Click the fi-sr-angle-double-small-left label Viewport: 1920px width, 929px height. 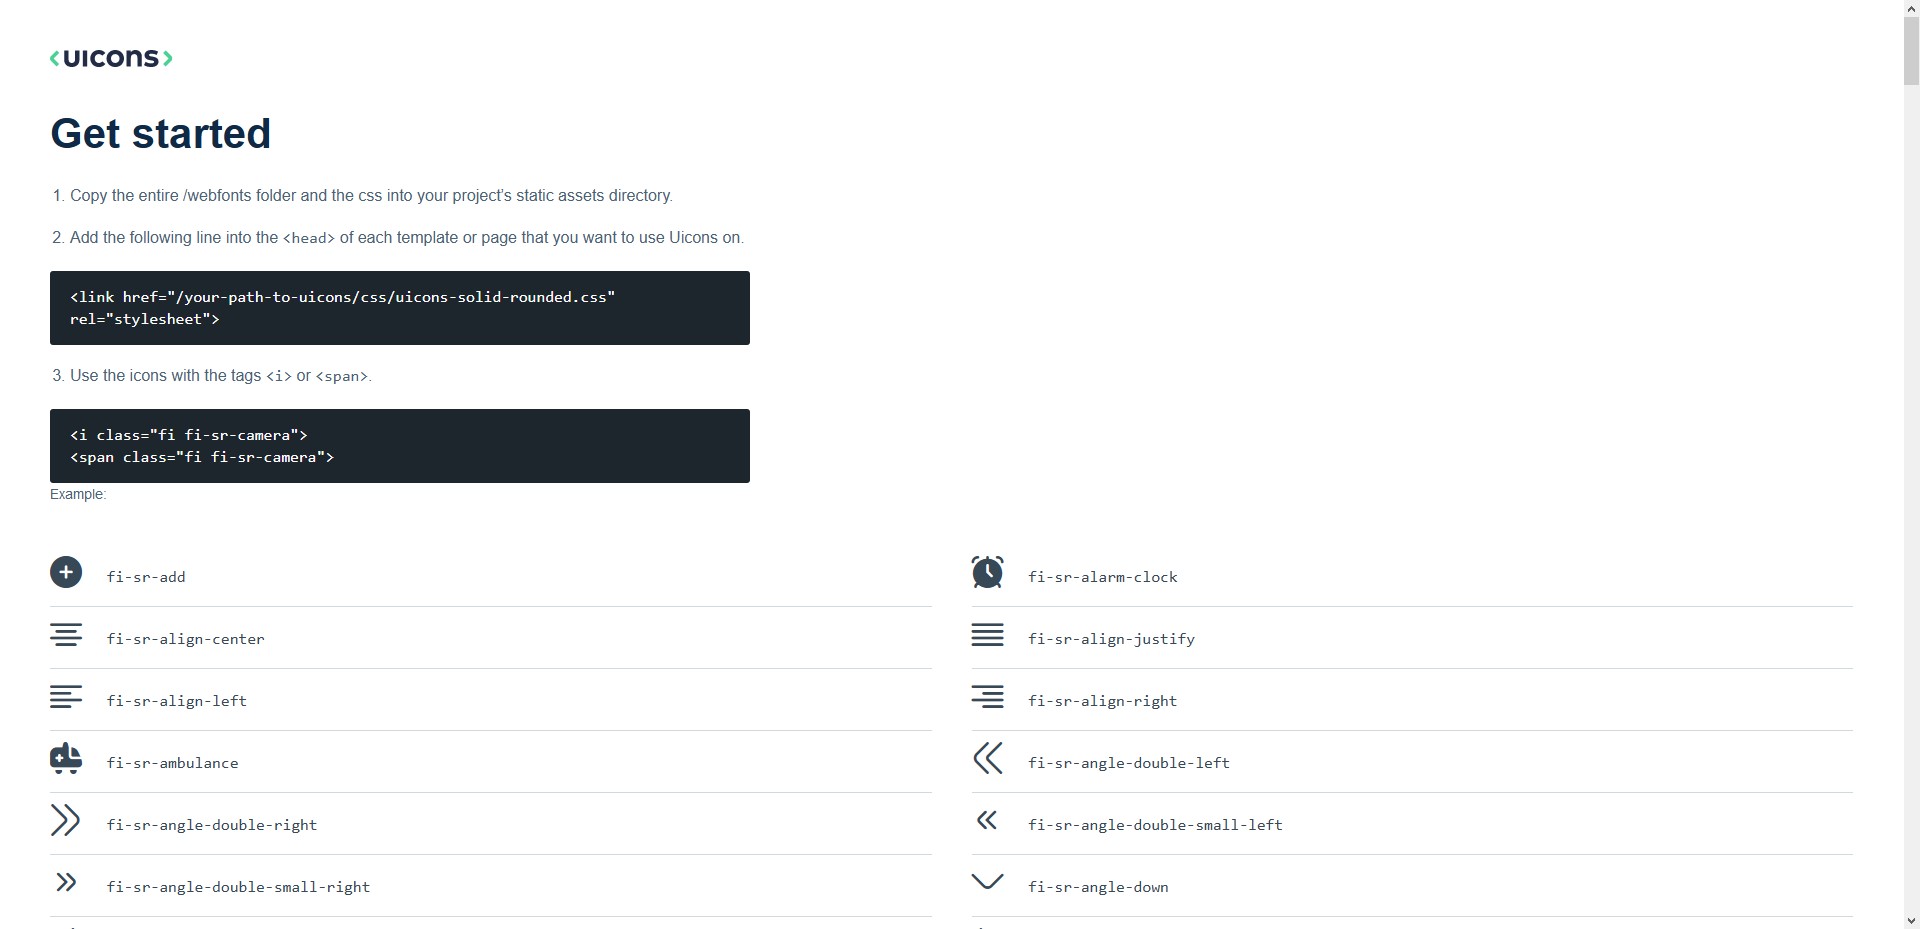(x=1155, y=825)
